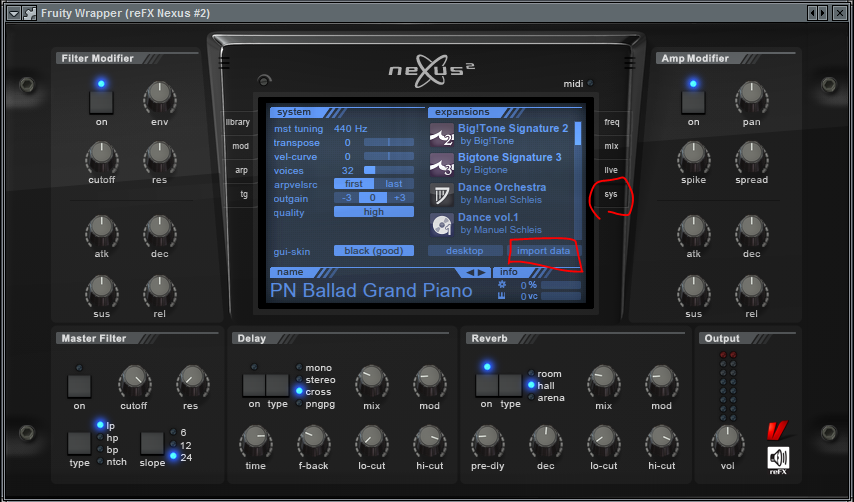Cycle the Master Filter slope button
The image size is (854, 502).
coord(152,443)
